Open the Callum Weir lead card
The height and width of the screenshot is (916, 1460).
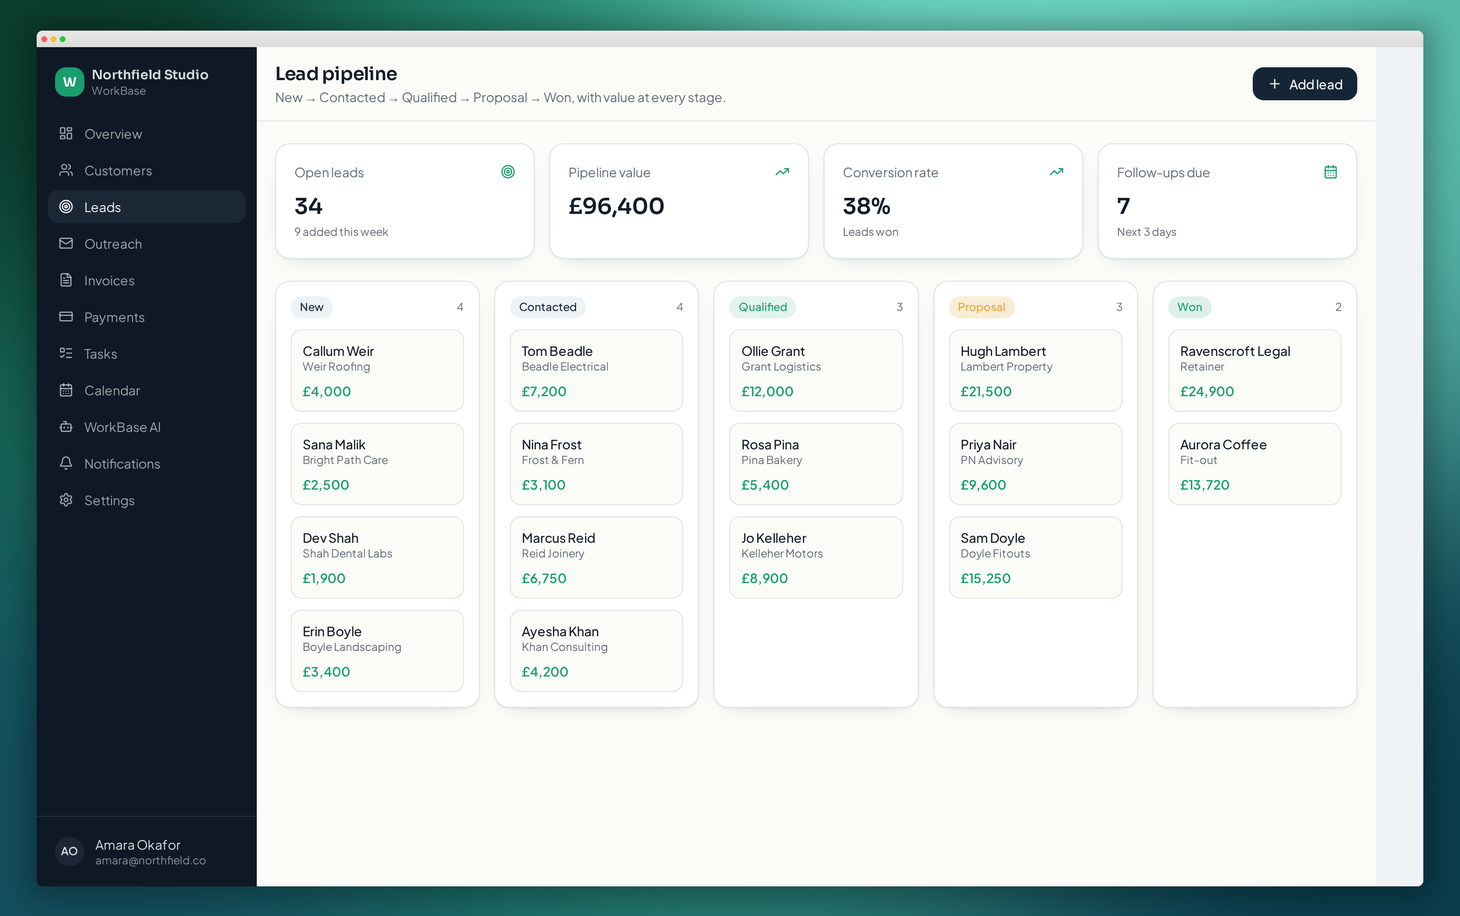pyautogui.click(x=377, y=370)
